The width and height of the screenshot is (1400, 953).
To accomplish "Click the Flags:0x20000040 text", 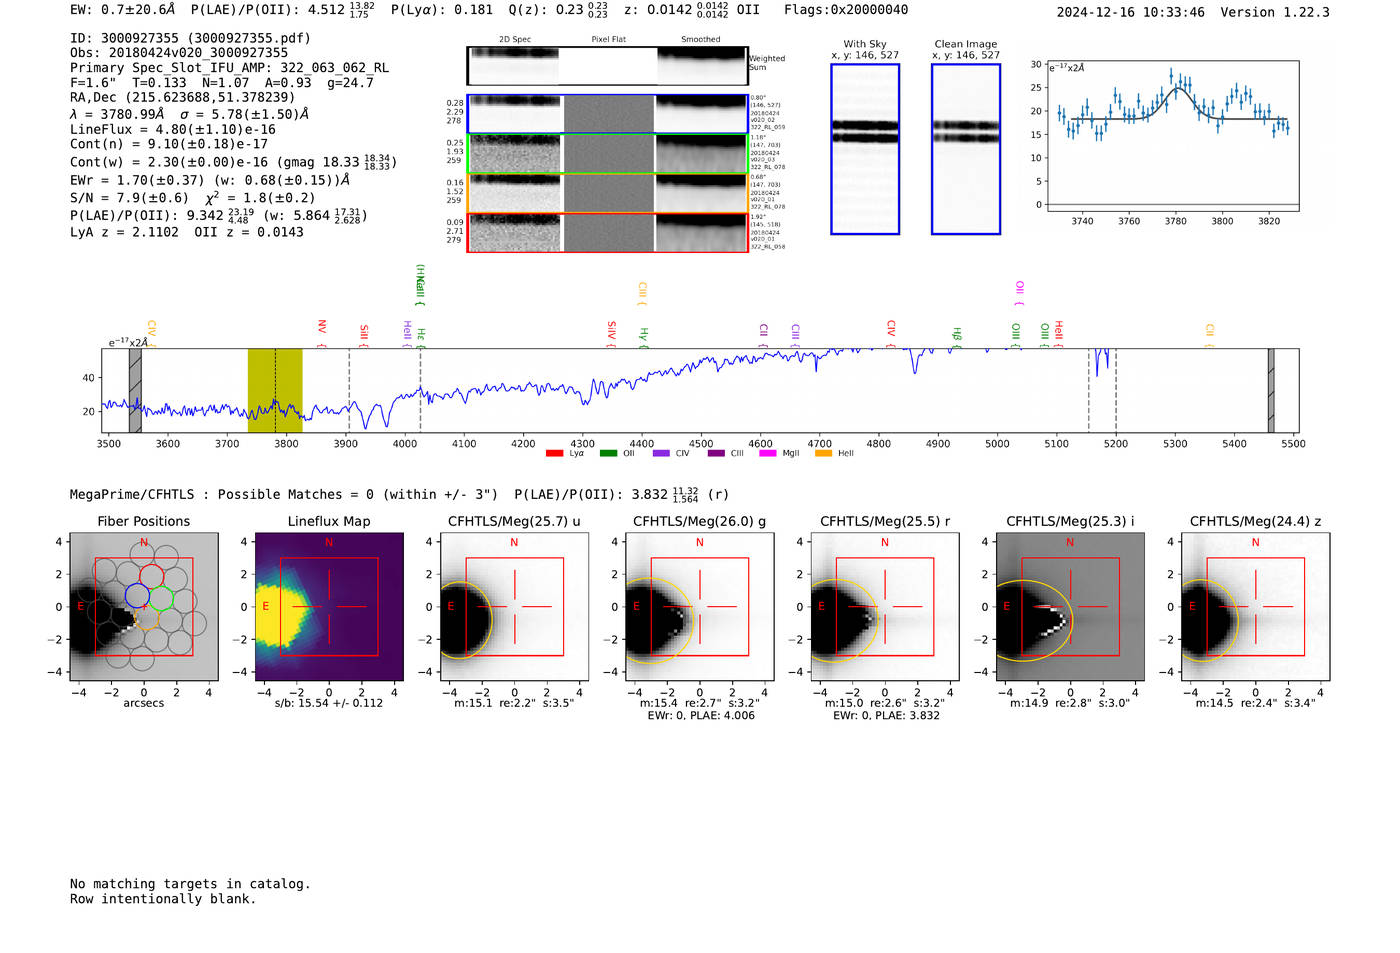I will pos(846,10).
